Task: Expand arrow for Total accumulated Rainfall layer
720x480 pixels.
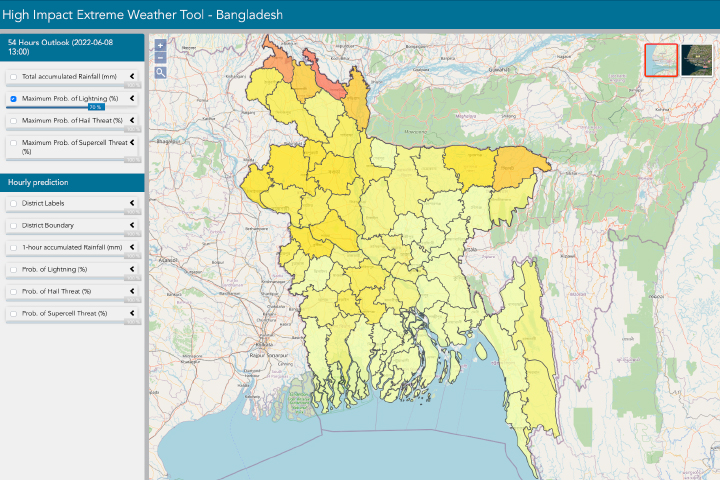Action: pyautogui.click(x=132, y=76)
